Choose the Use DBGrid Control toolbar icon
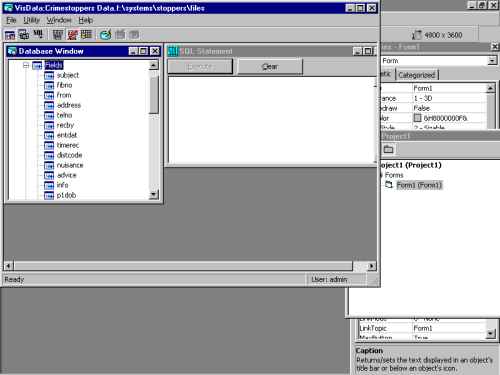The image size is (500, 375). tap(86, 34)
